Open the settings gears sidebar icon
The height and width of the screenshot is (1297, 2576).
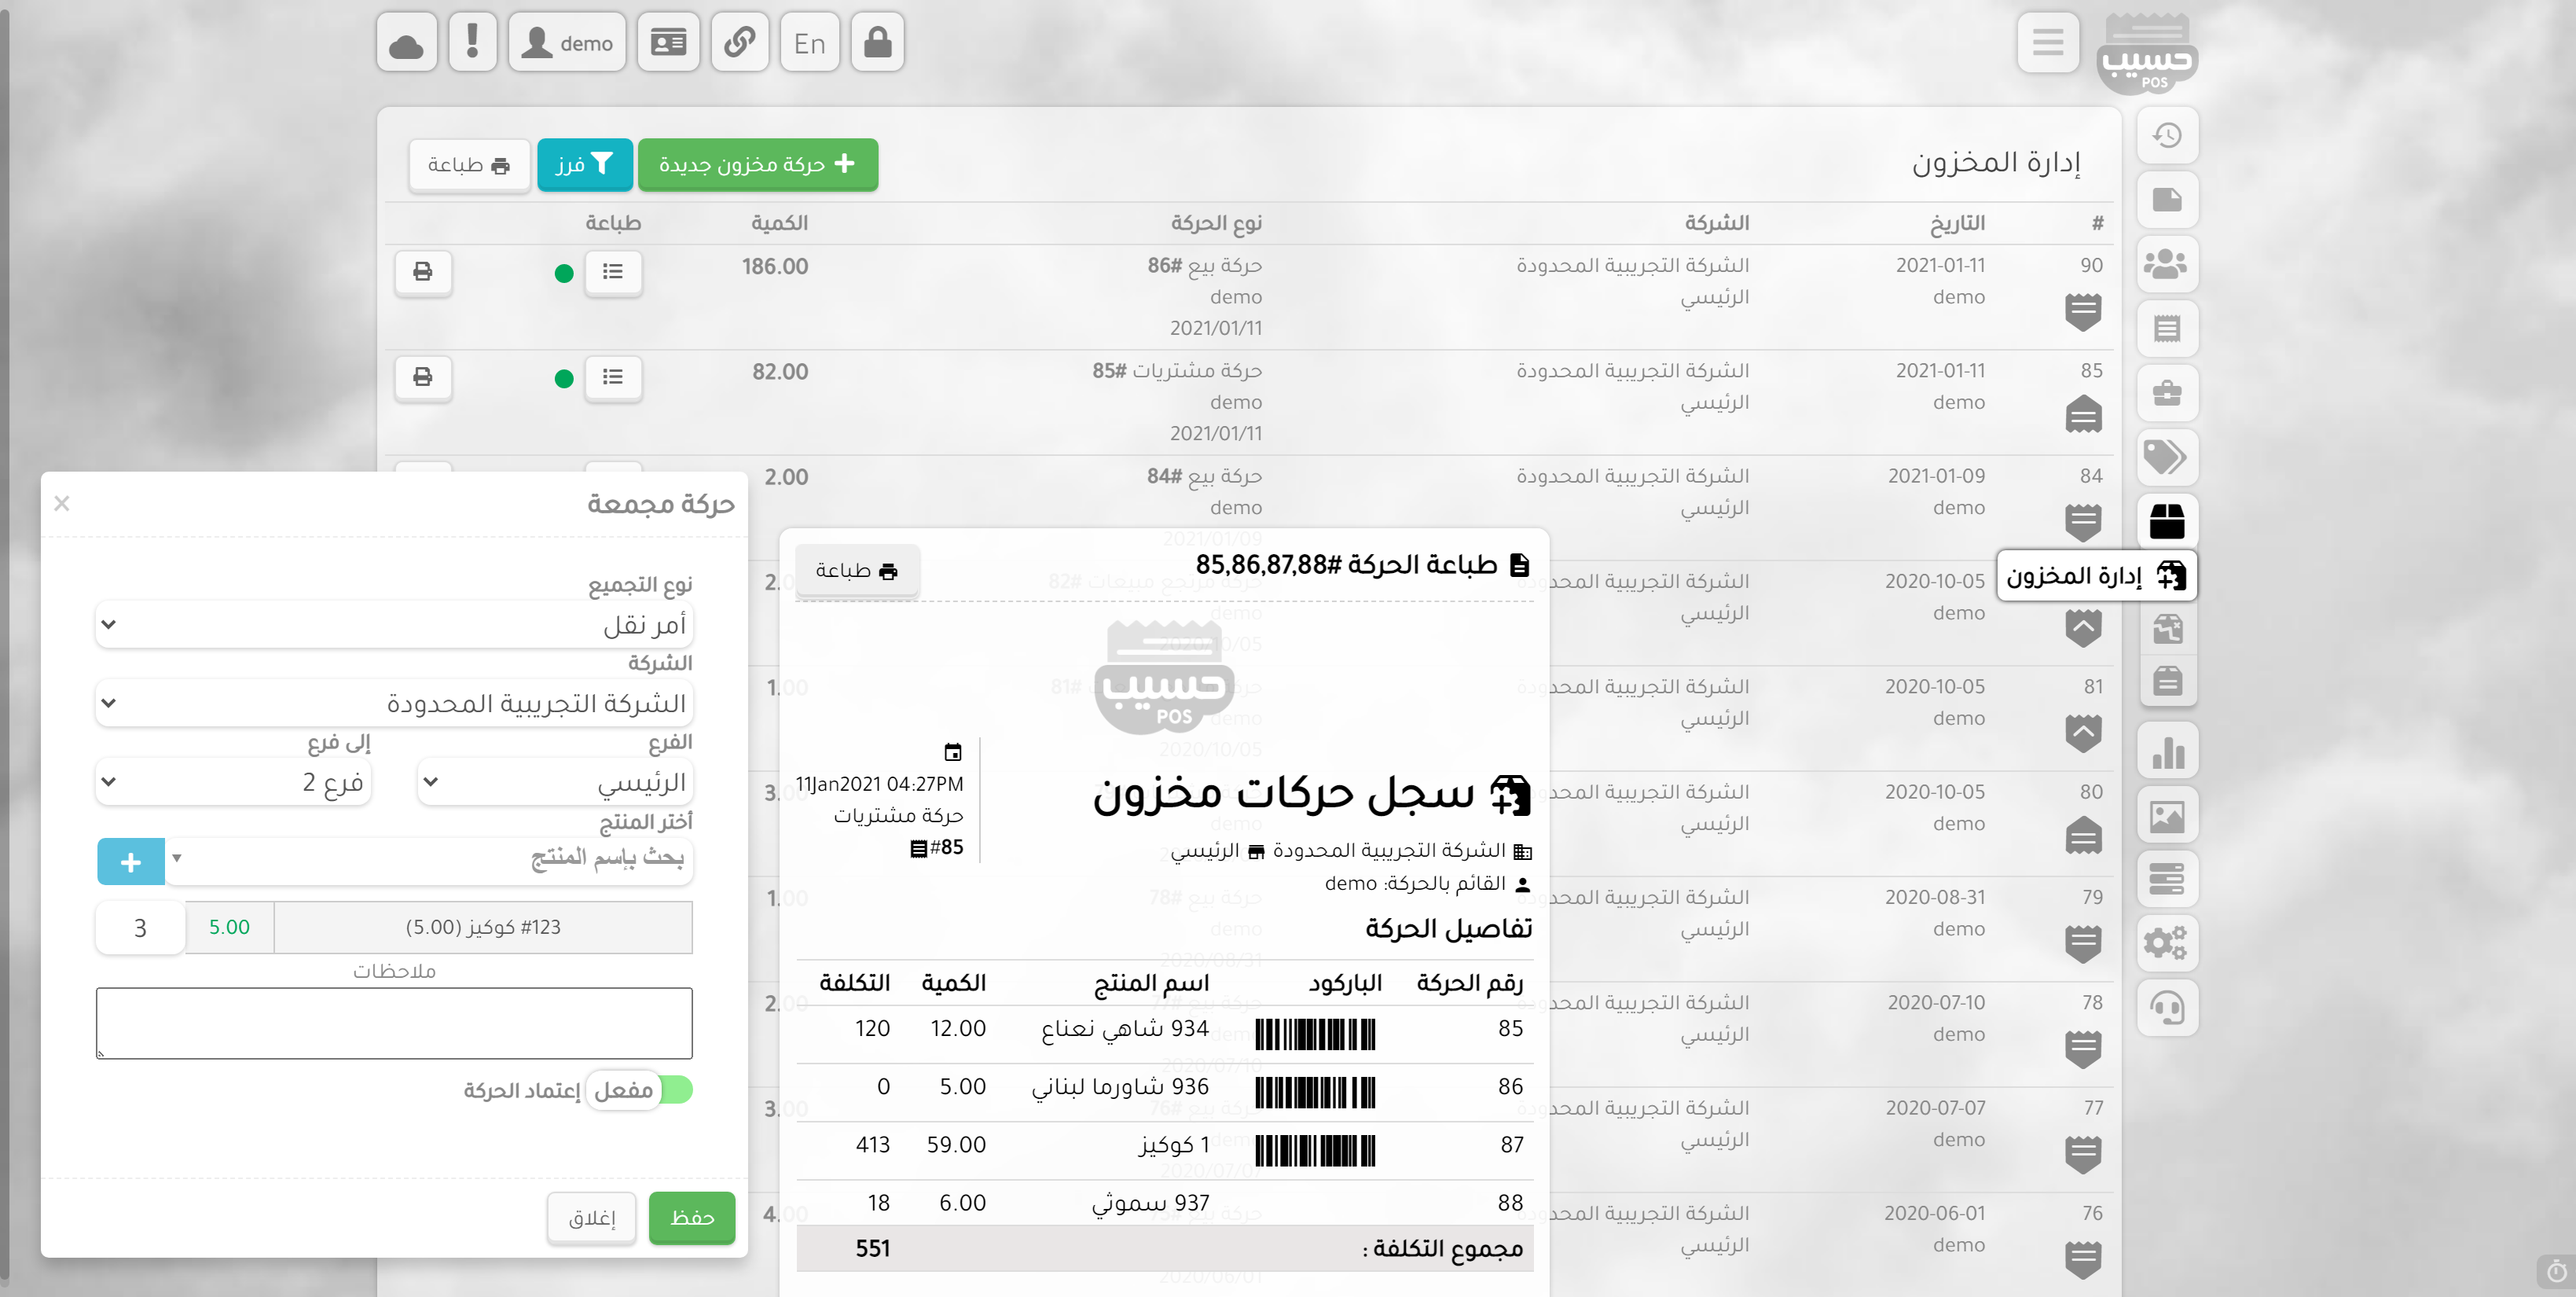pos(2166,943)
